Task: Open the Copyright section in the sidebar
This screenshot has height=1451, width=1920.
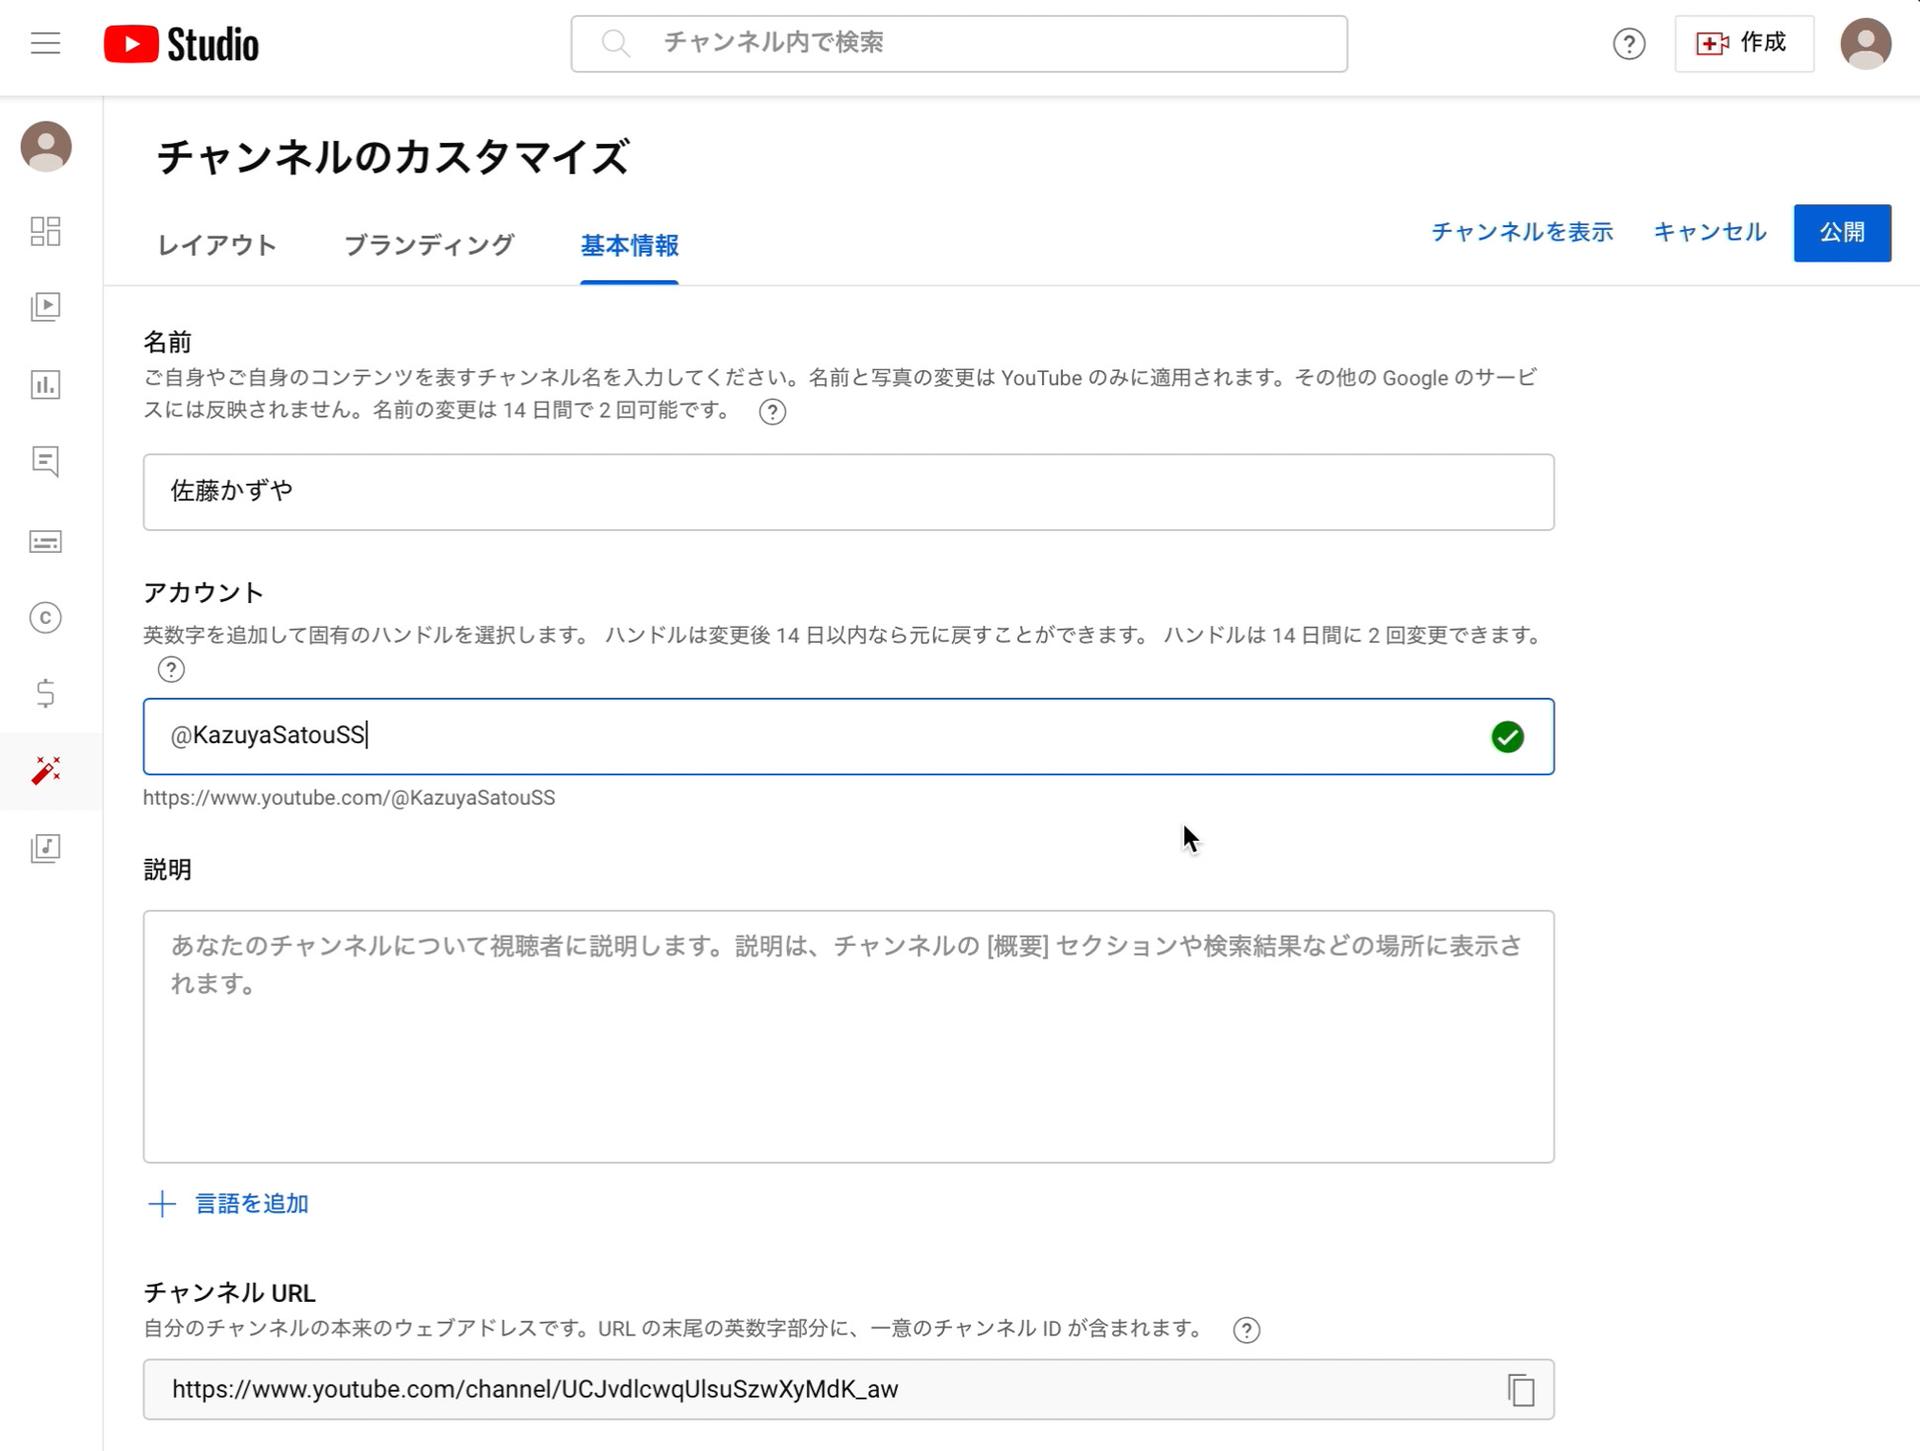Action: (45, 618)
